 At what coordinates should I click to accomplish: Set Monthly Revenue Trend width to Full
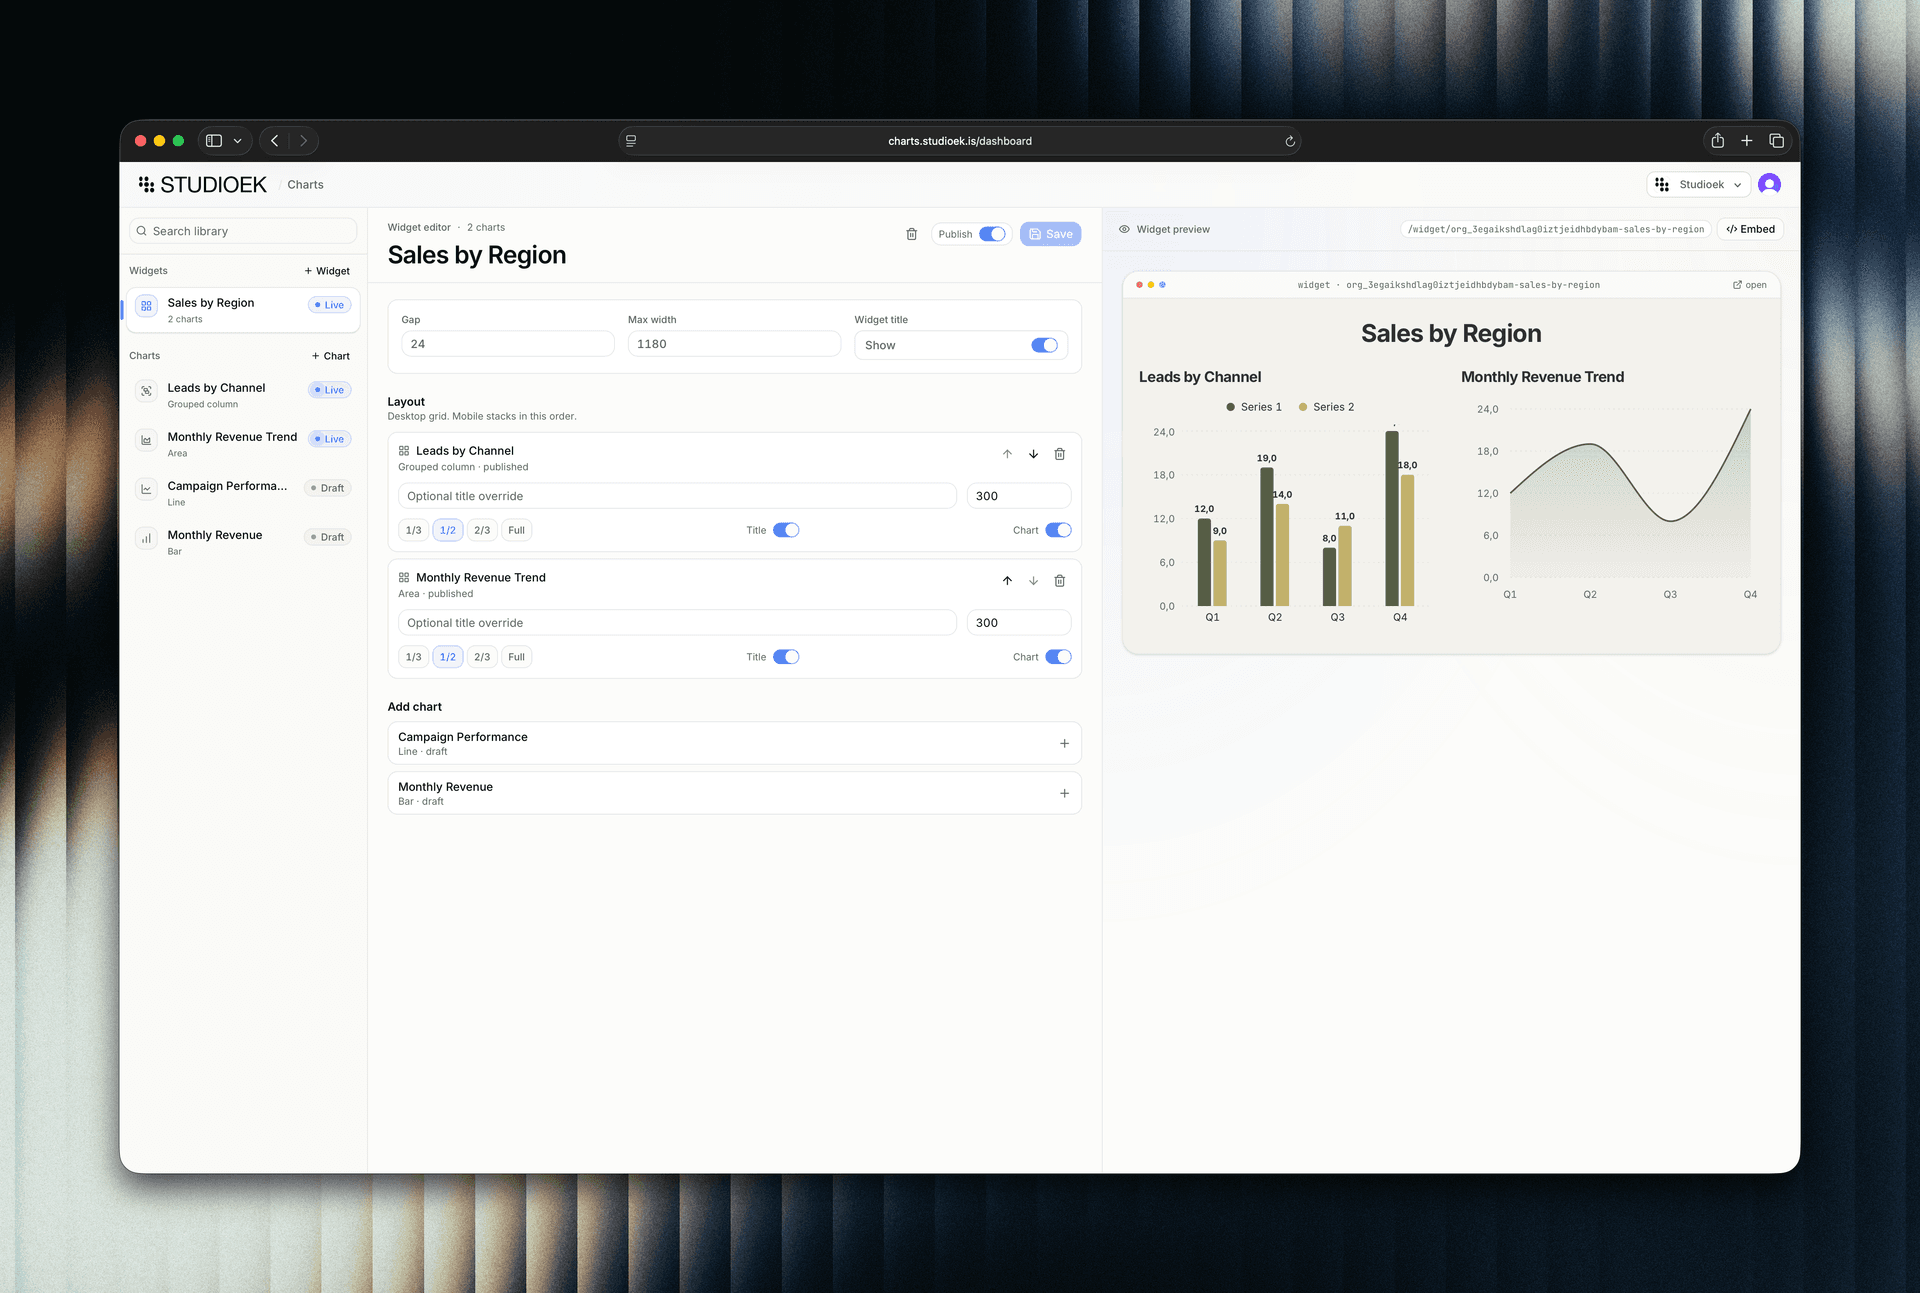point(516,657)
